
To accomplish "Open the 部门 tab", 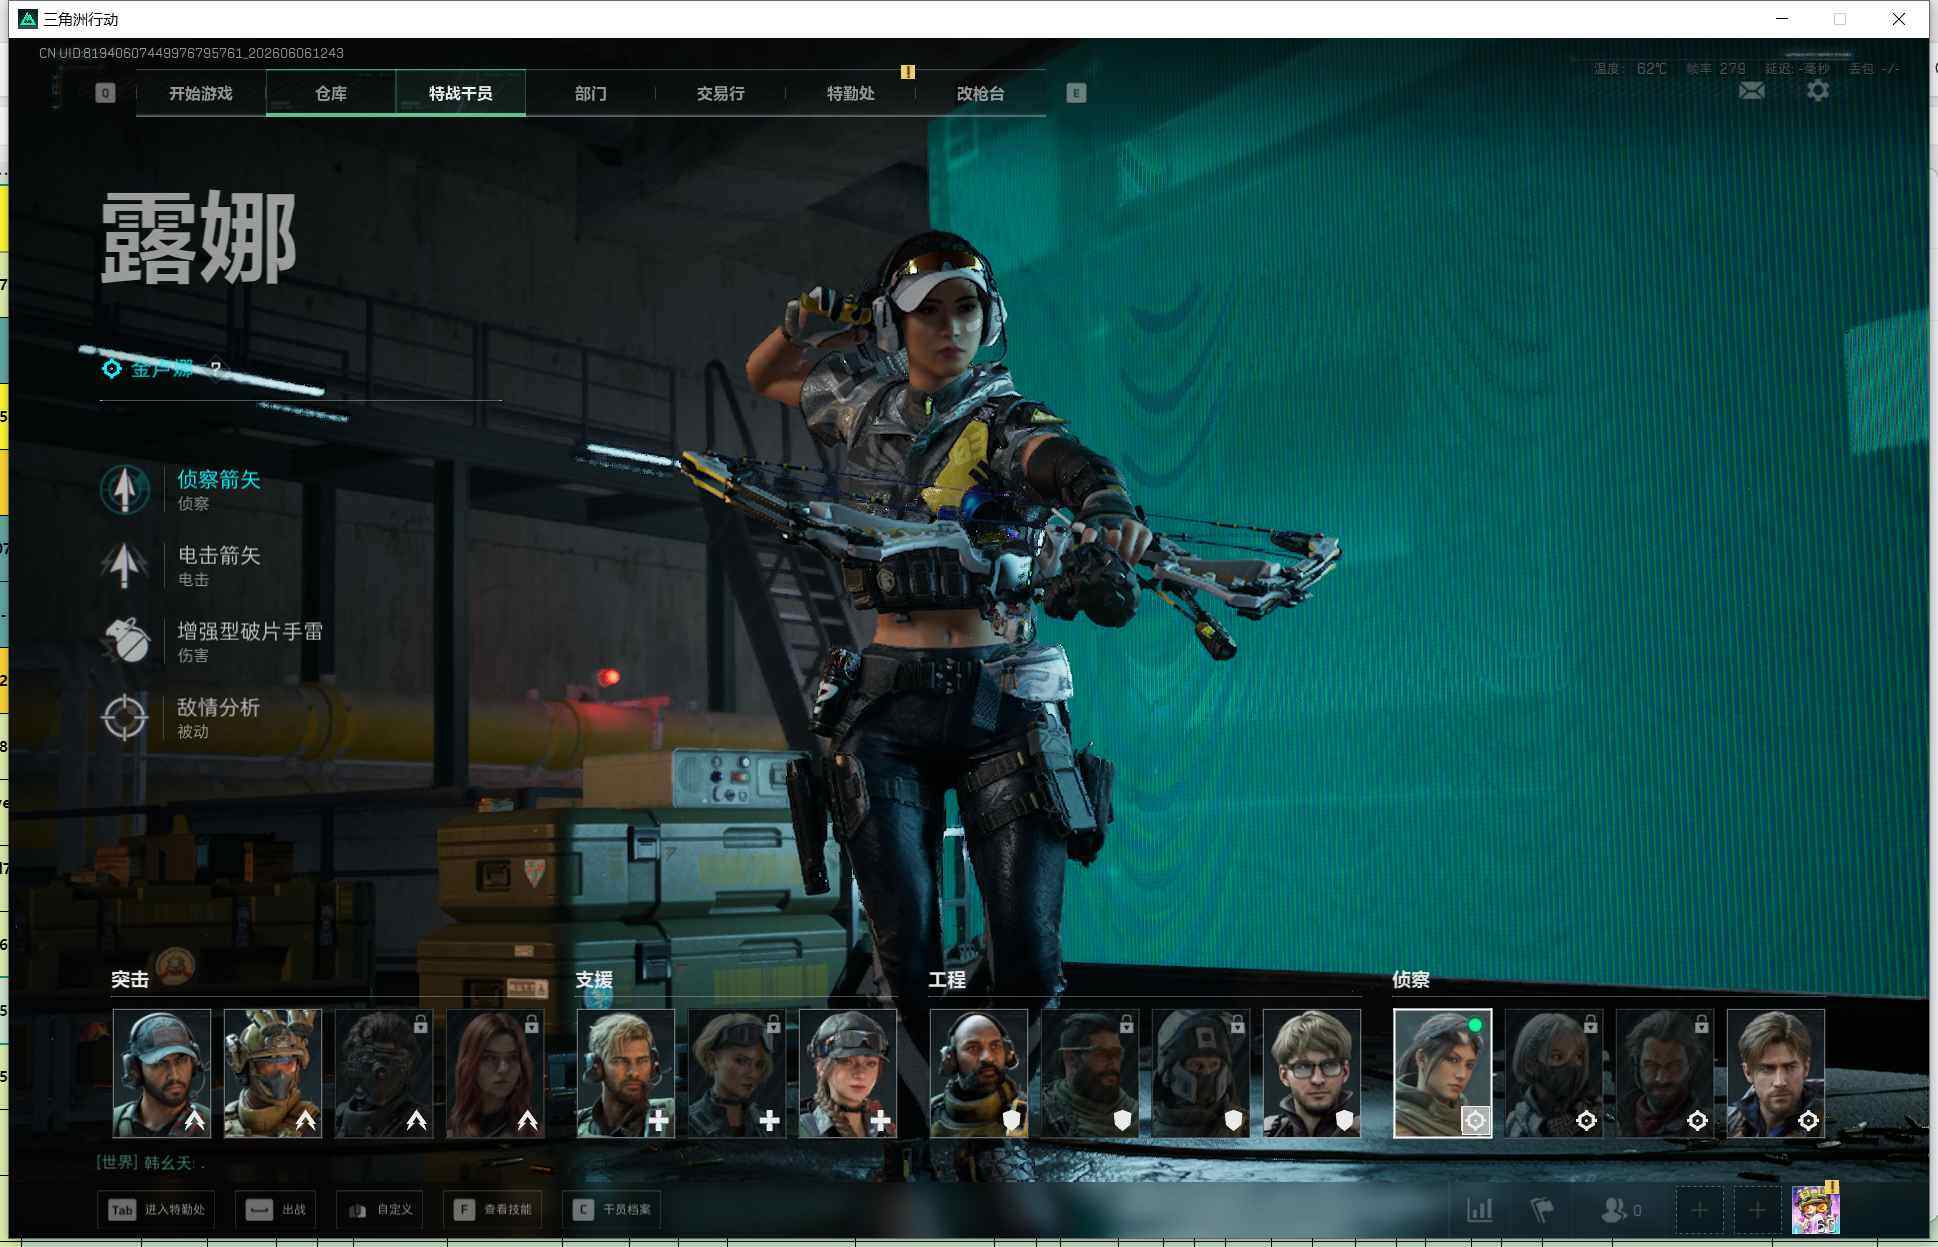I will coord(590,93).
